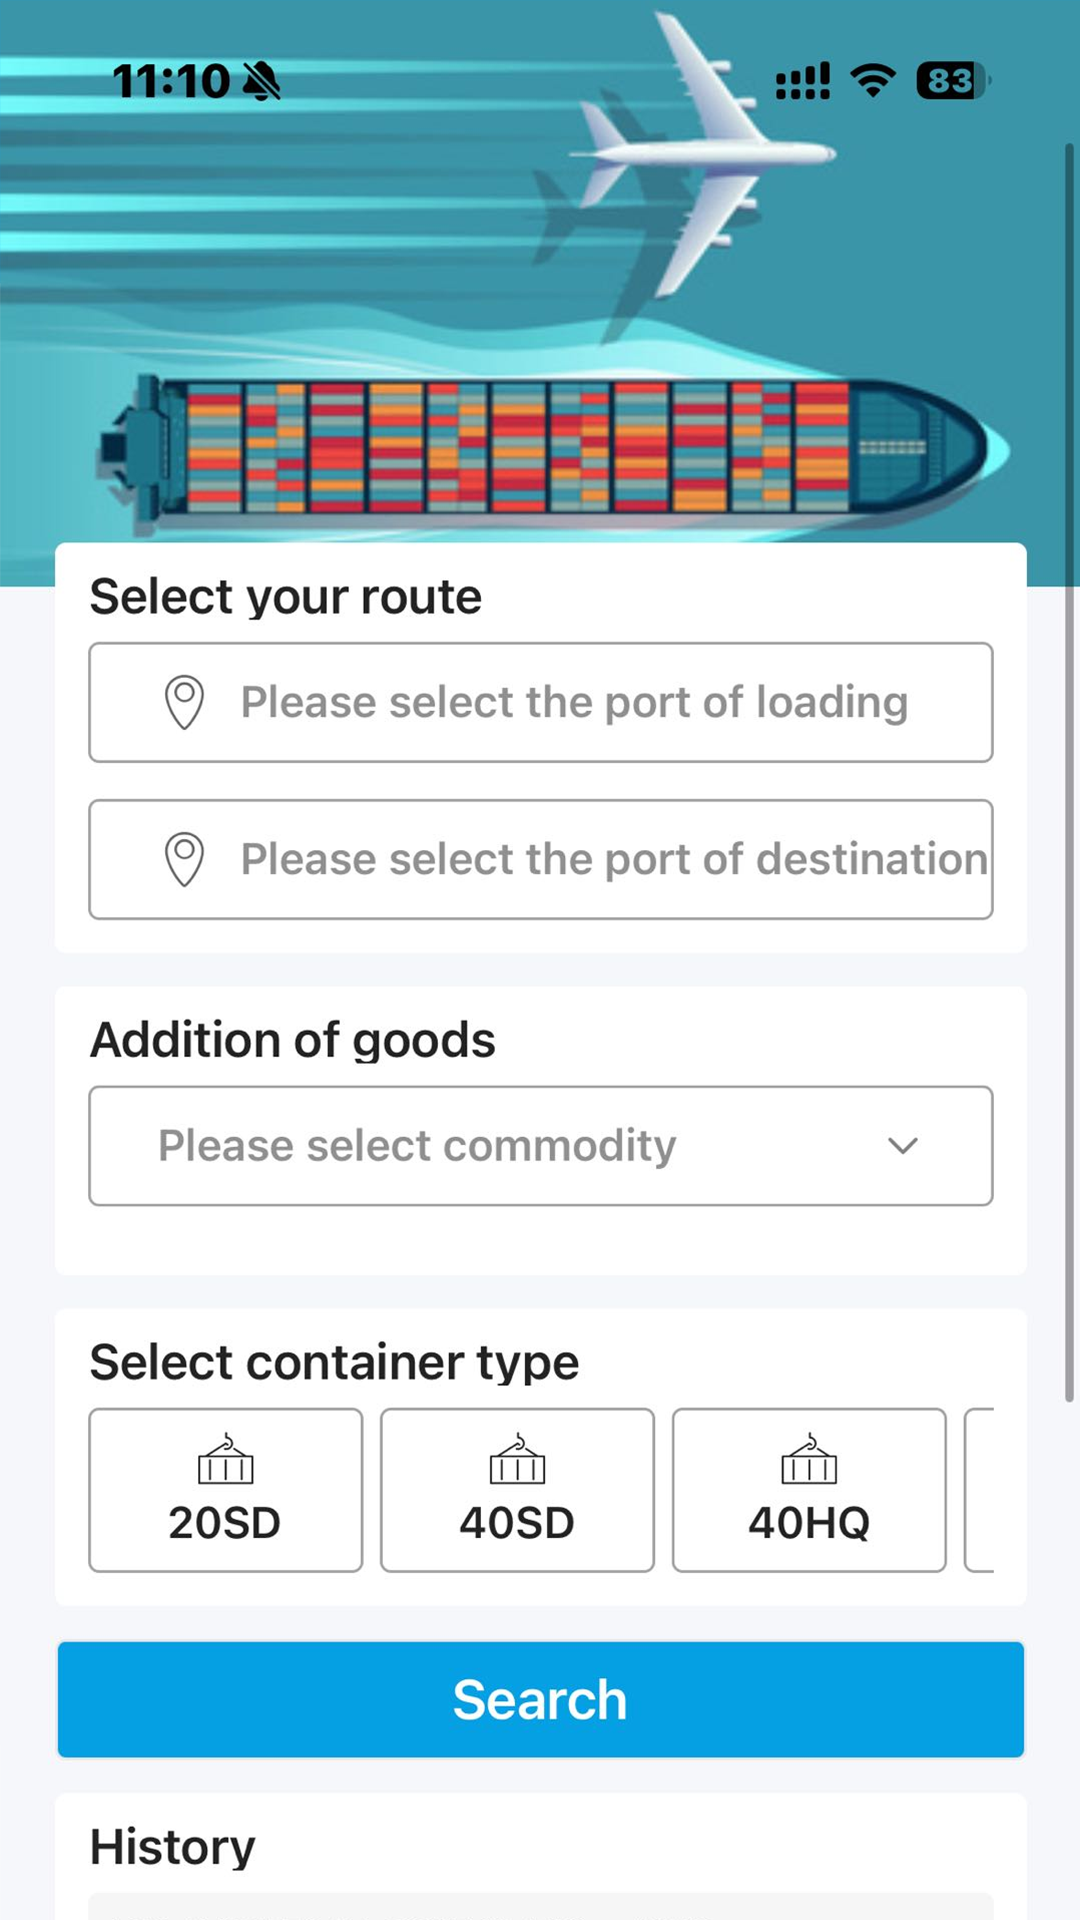
Task: Click the vertical scrollbar on the right edge
Action: [1069, 770]
